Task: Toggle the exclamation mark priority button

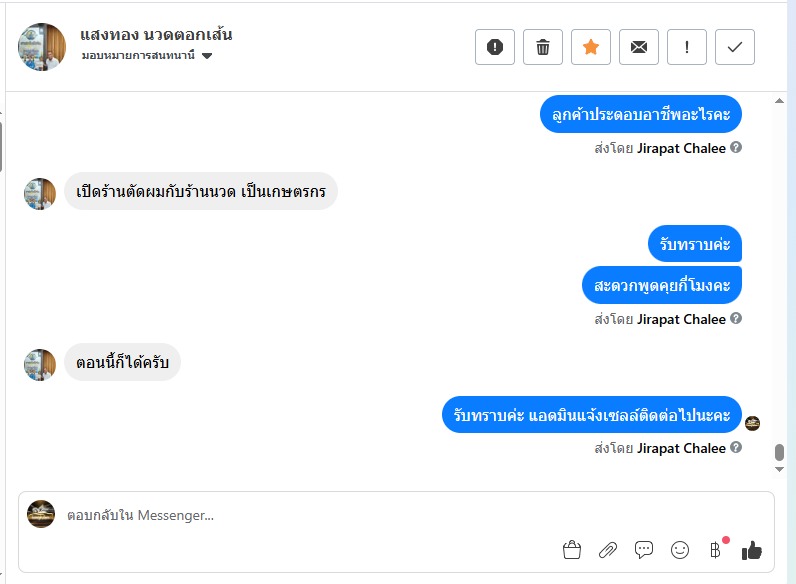Action: coord(686,47)
